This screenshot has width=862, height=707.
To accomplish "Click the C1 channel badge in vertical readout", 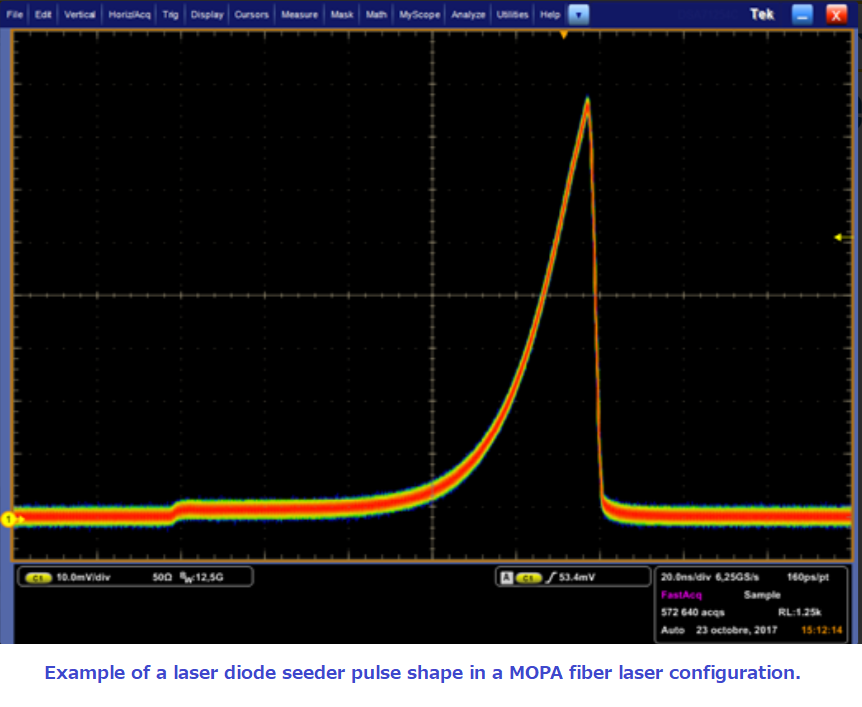I will click(39, 577).
